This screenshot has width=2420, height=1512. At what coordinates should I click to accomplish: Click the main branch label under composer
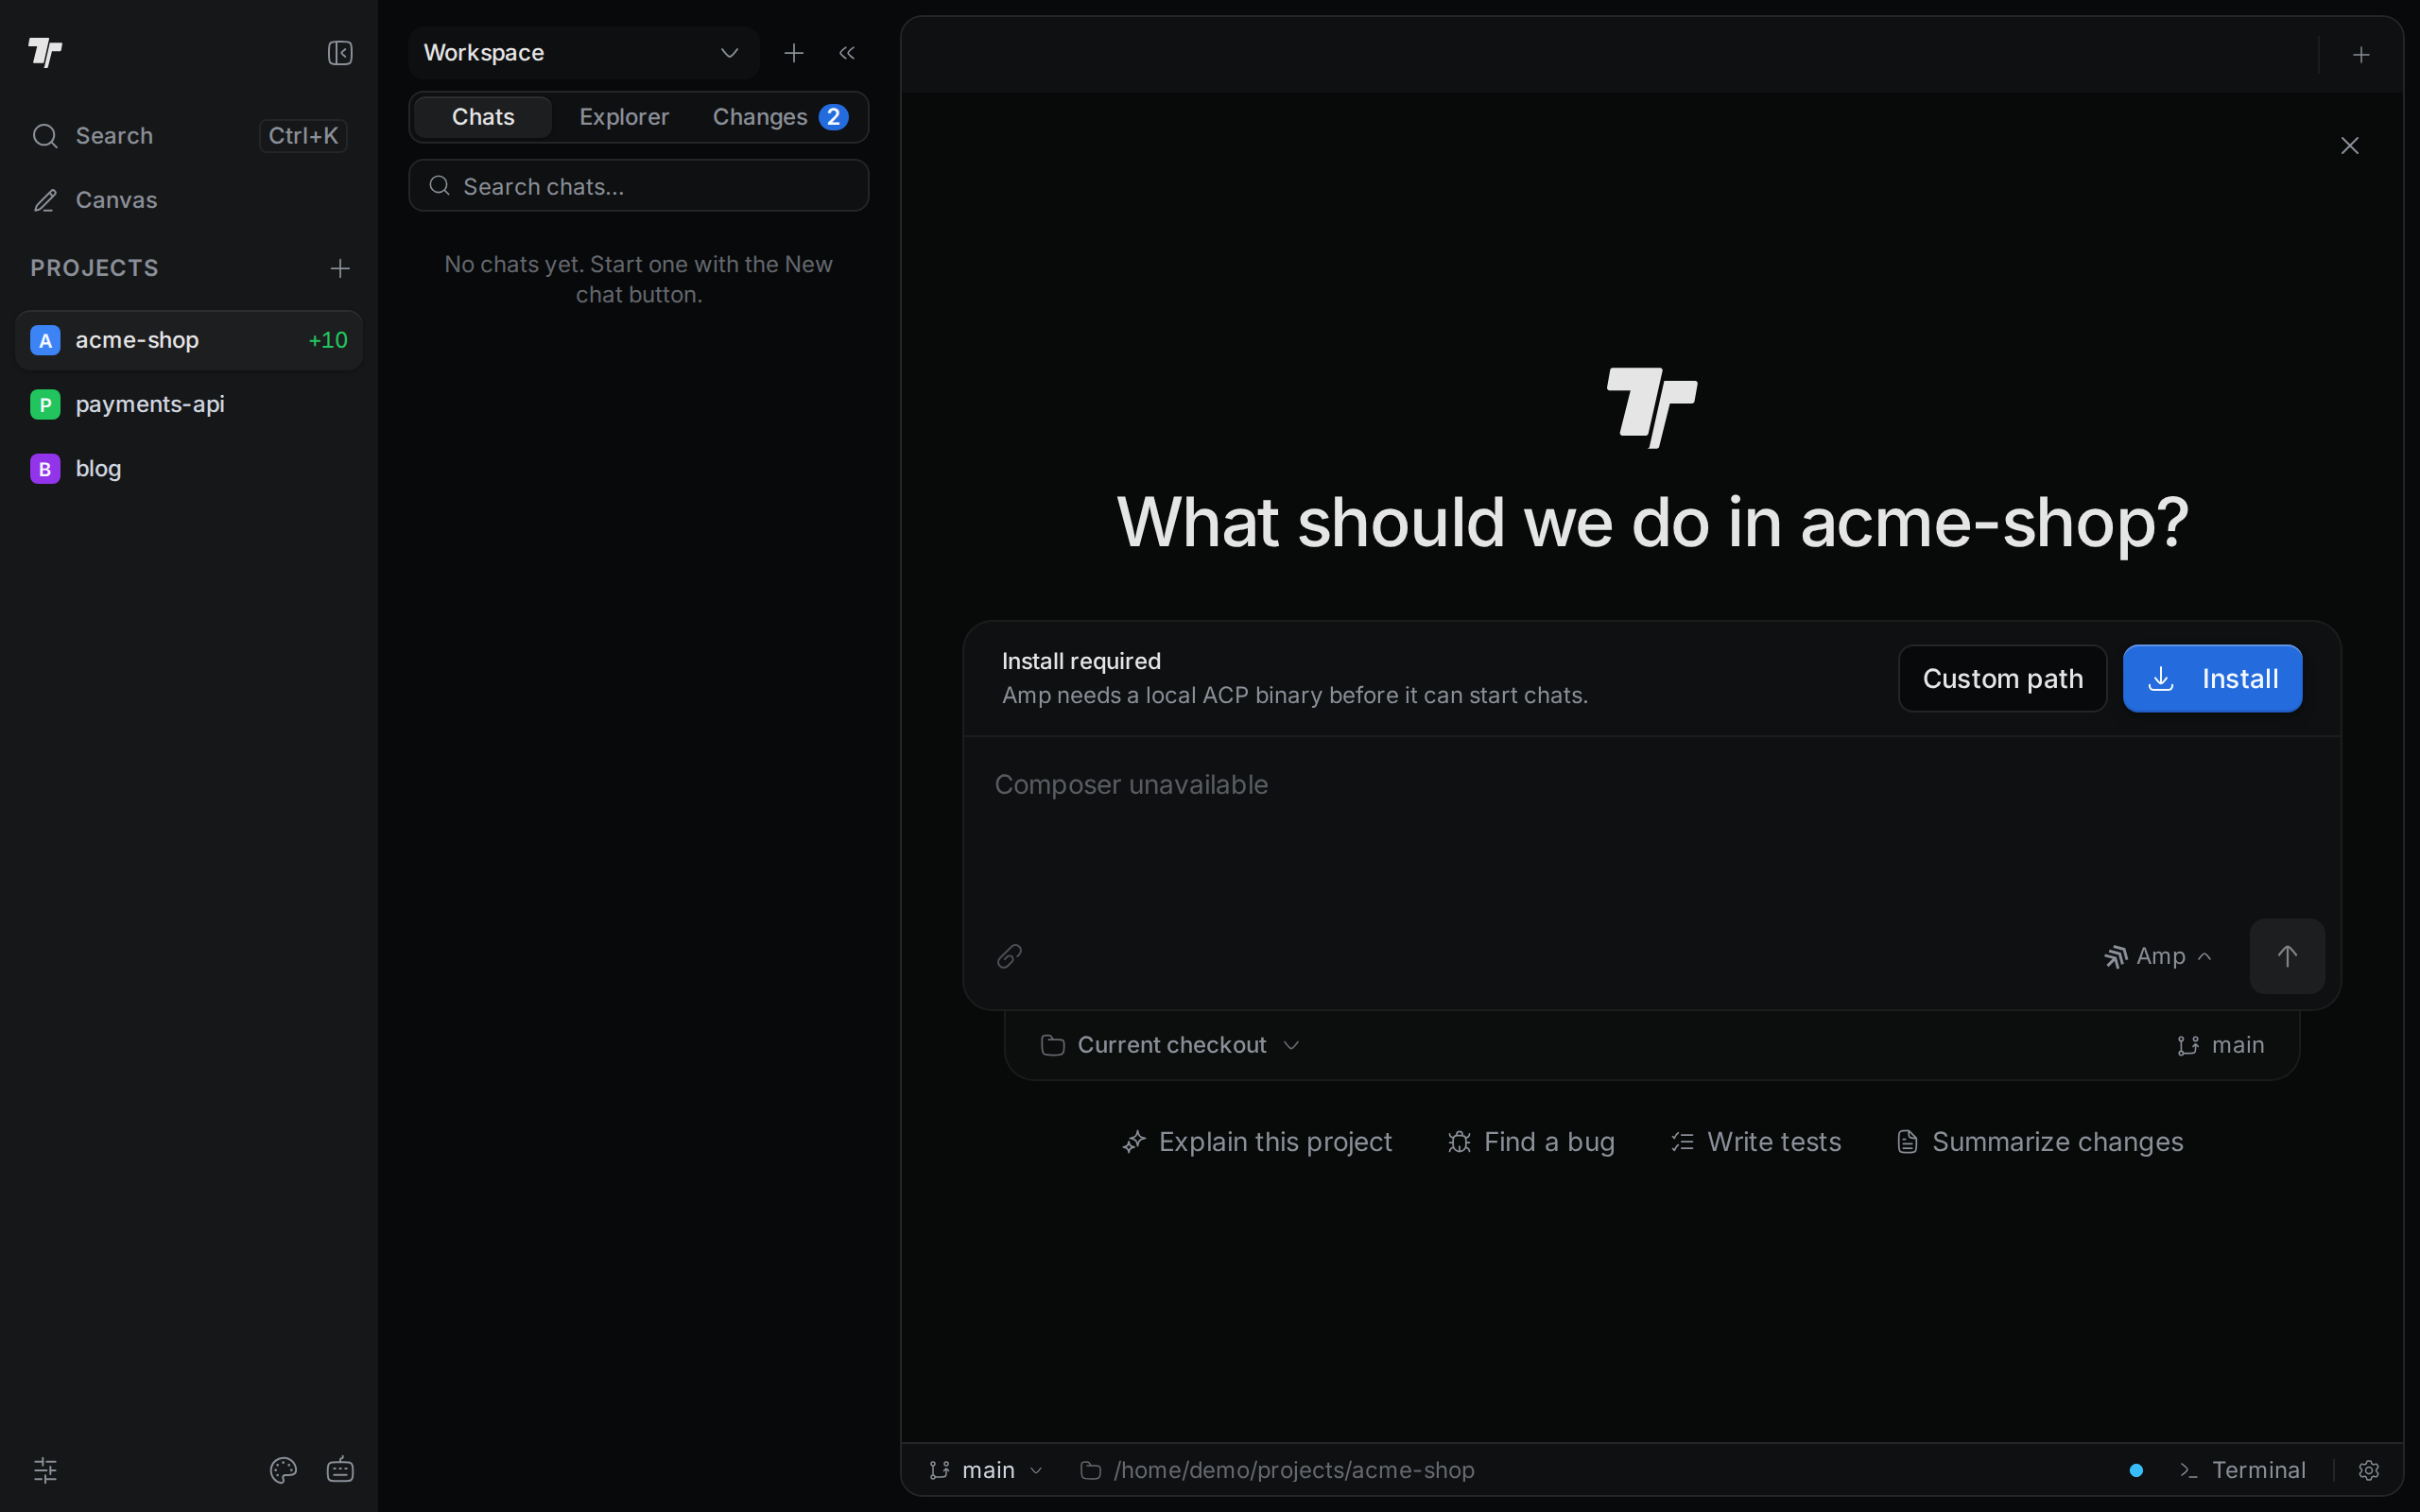[x=2220, y=1045]
